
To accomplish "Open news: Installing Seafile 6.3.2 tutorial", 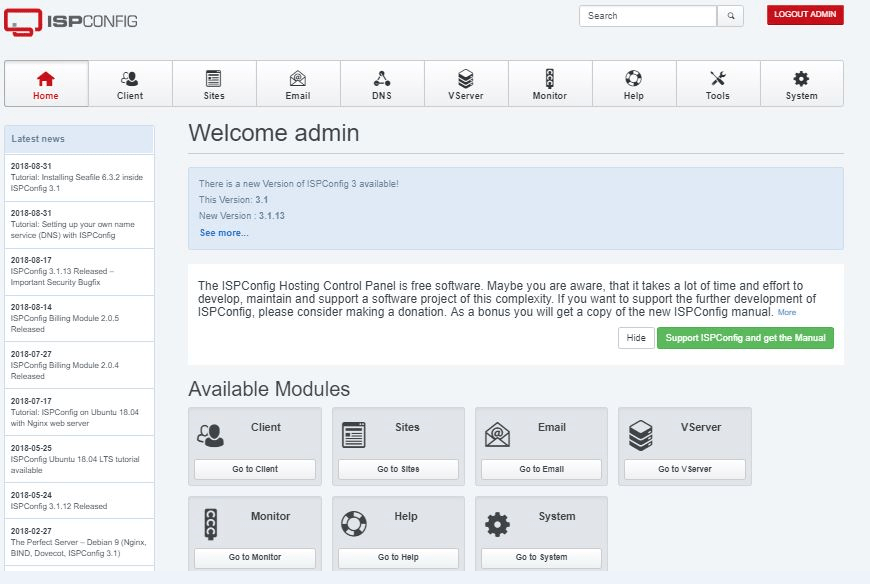I will 79,177.
